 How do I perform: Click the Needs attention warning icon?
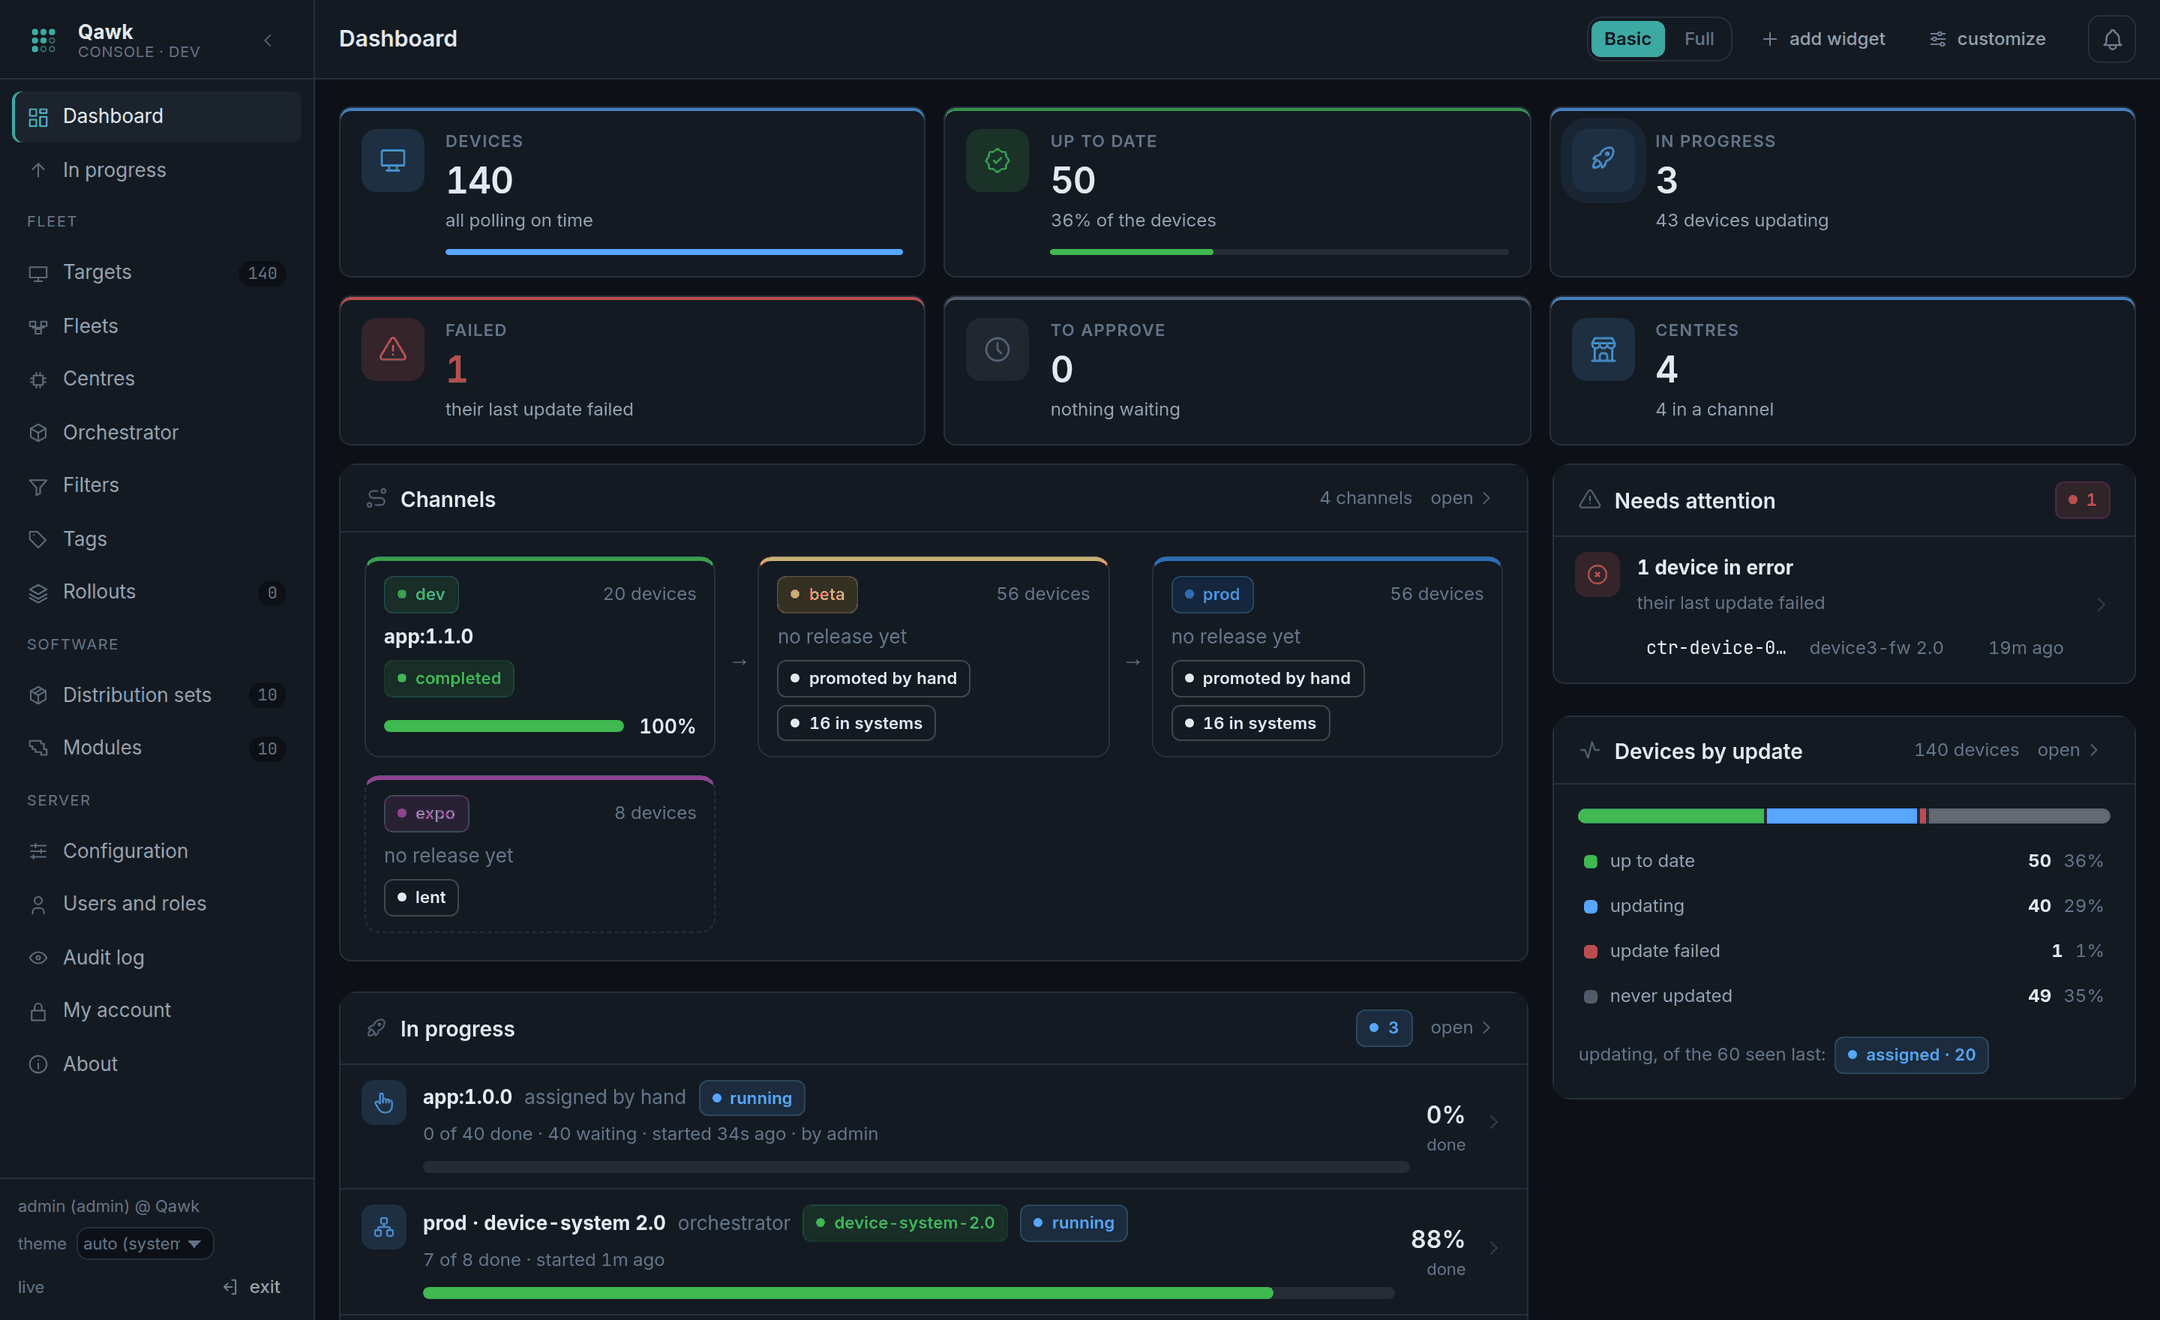point(1589,499)
